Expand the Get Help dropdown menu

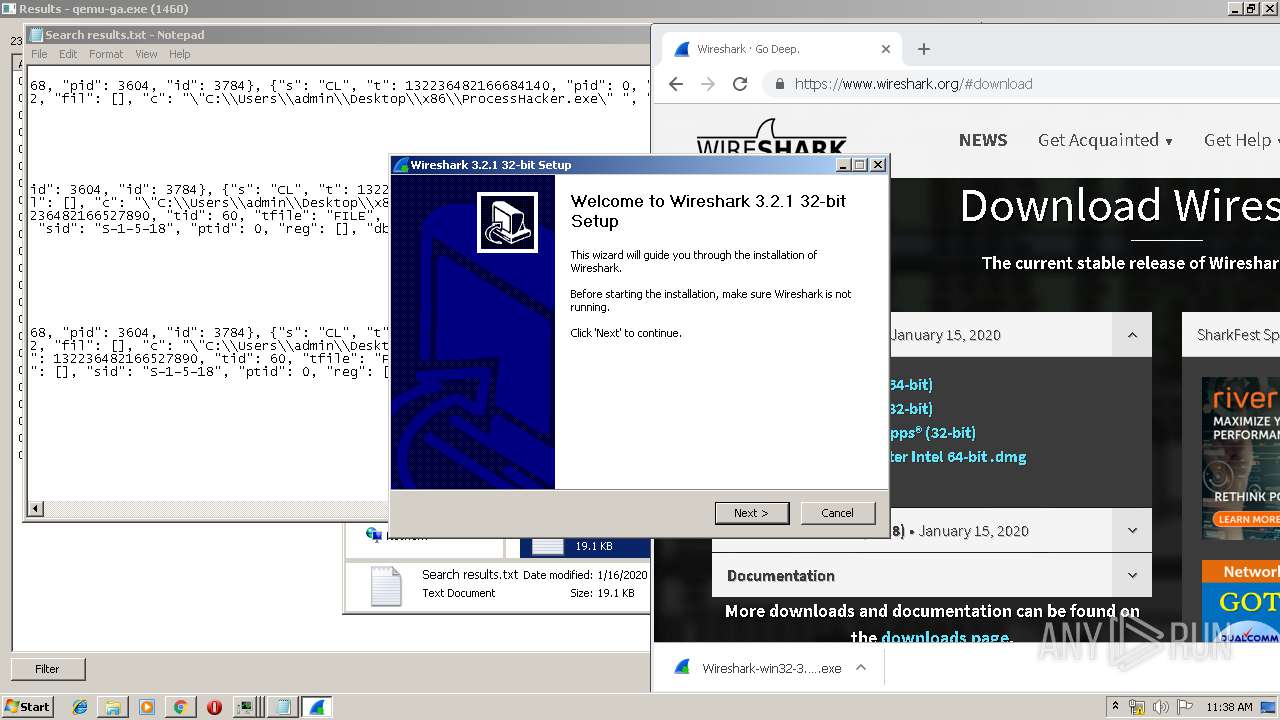tap(1241, 140)
